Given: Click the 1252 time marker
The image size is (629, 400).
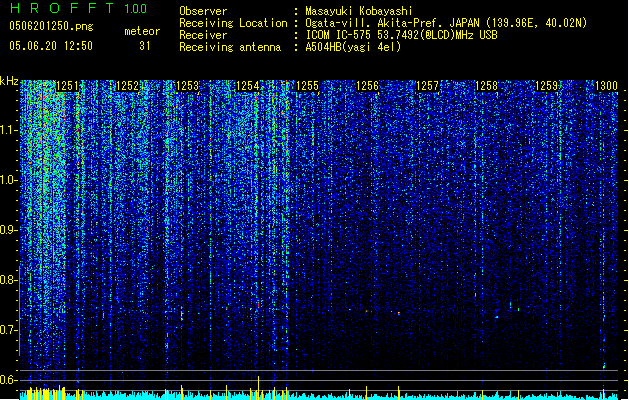Looking at the screenshot, I should [x=127, y=86].
